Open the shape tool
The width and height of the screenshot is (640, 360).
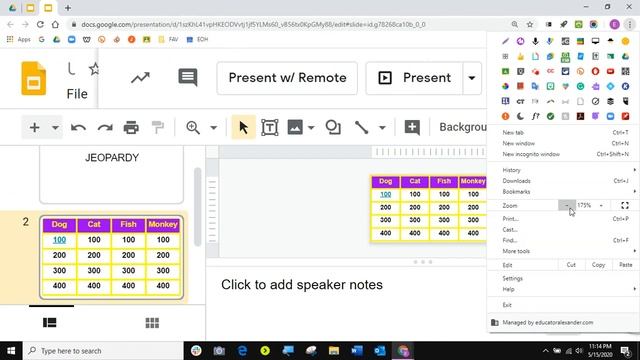[333, 127]
